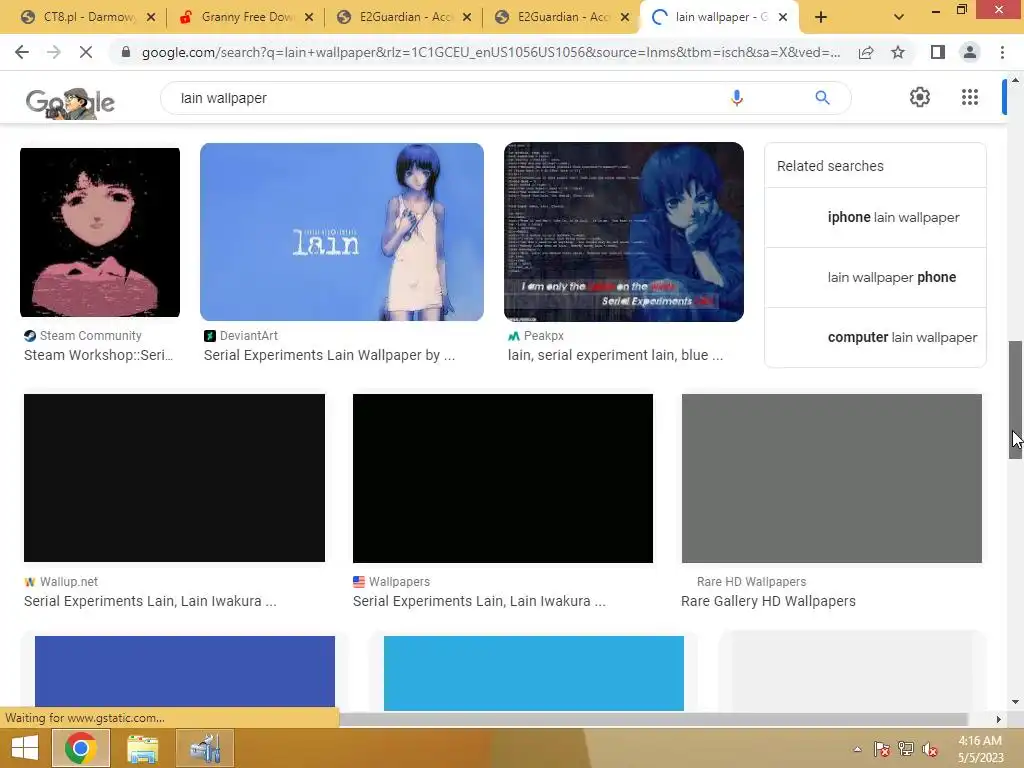Open DeviantArt Lain wallpaper image
The image size is (1024, 768).
point(342,231)
